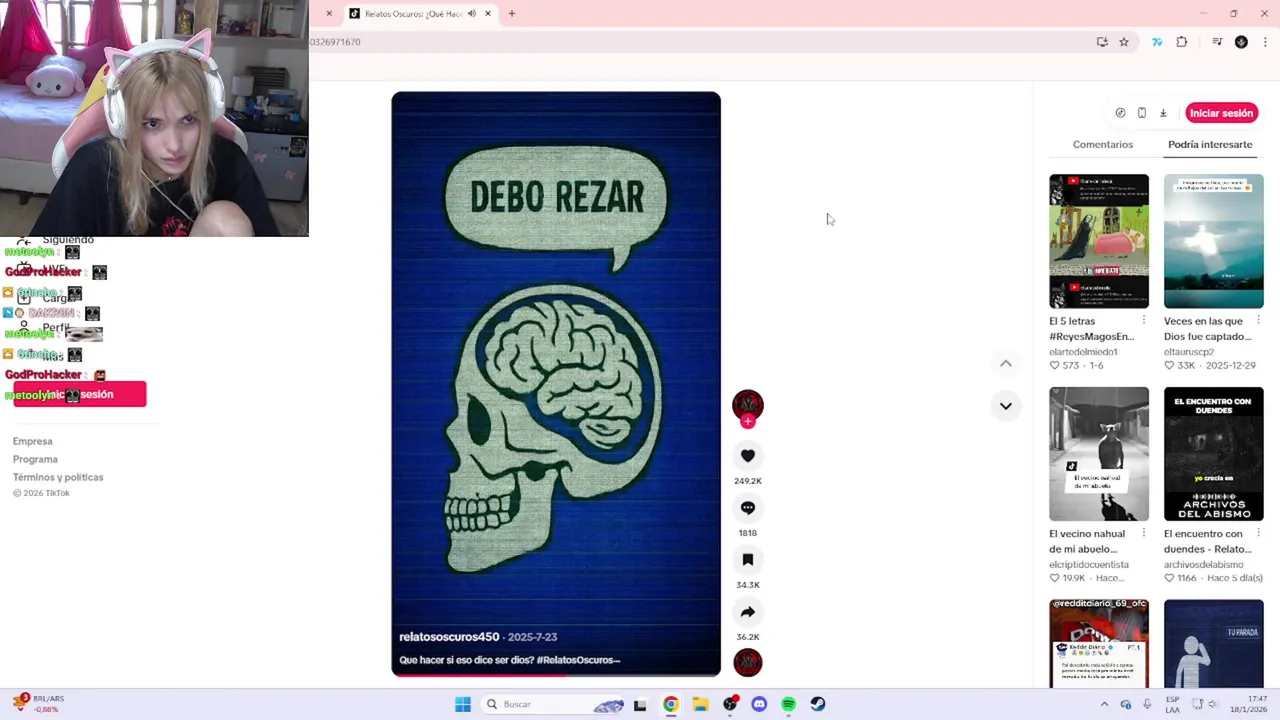Image resolution: width=1280 pixels, height=720 pixels.
Task: Open the Chrome profile avatar
Action: [x=1241, y=42]
